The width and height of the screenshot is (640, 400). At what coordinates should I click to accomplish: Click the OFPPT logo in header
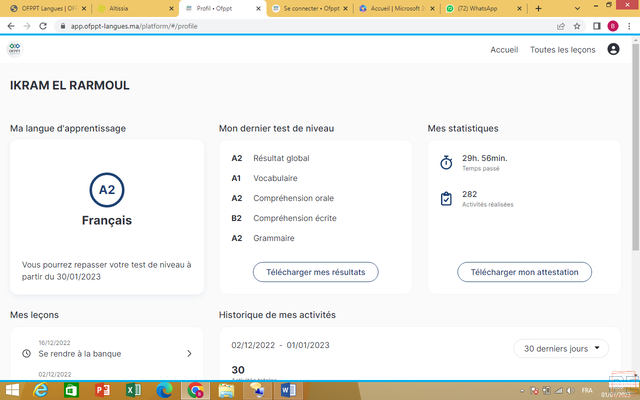point(15,49)
